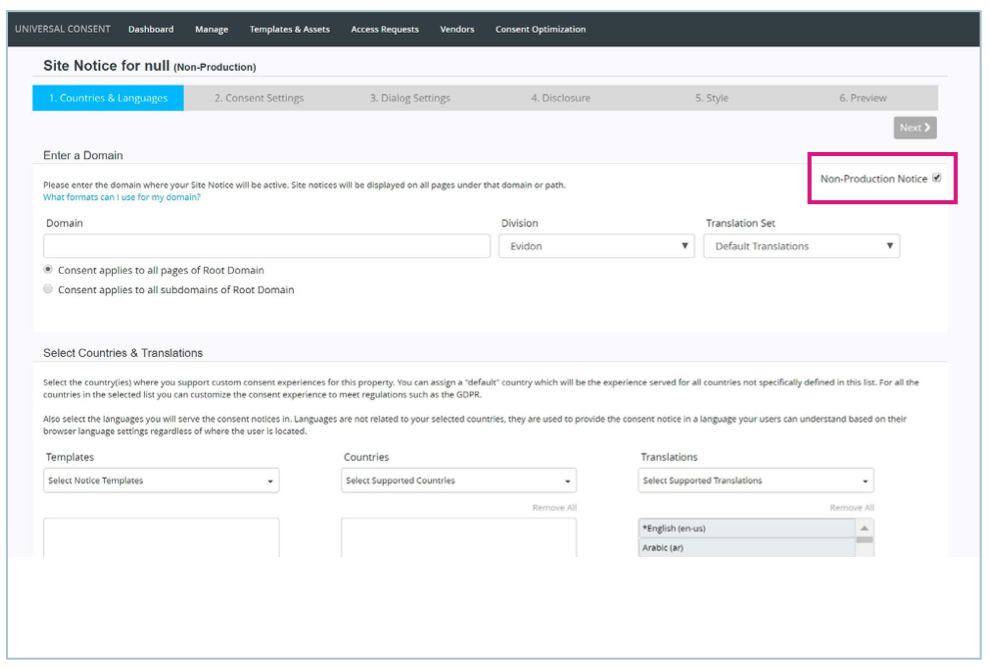
Task: Toggle the Non-Production Notice checkbox
Action: click(x=937, y=178)
